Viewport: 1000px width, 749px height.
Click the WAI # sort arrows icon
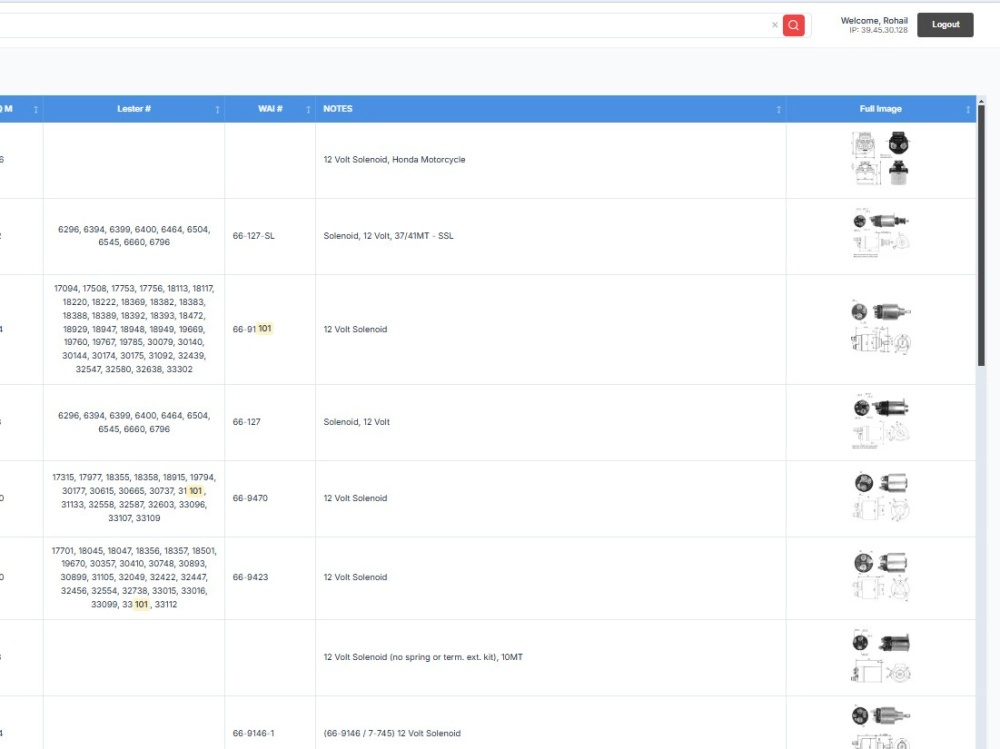(308, 110)
